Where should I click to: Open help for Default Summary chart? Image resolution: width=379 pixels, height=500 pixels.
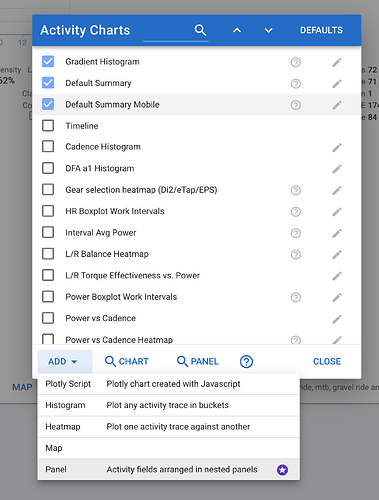(x=296, y=83)
